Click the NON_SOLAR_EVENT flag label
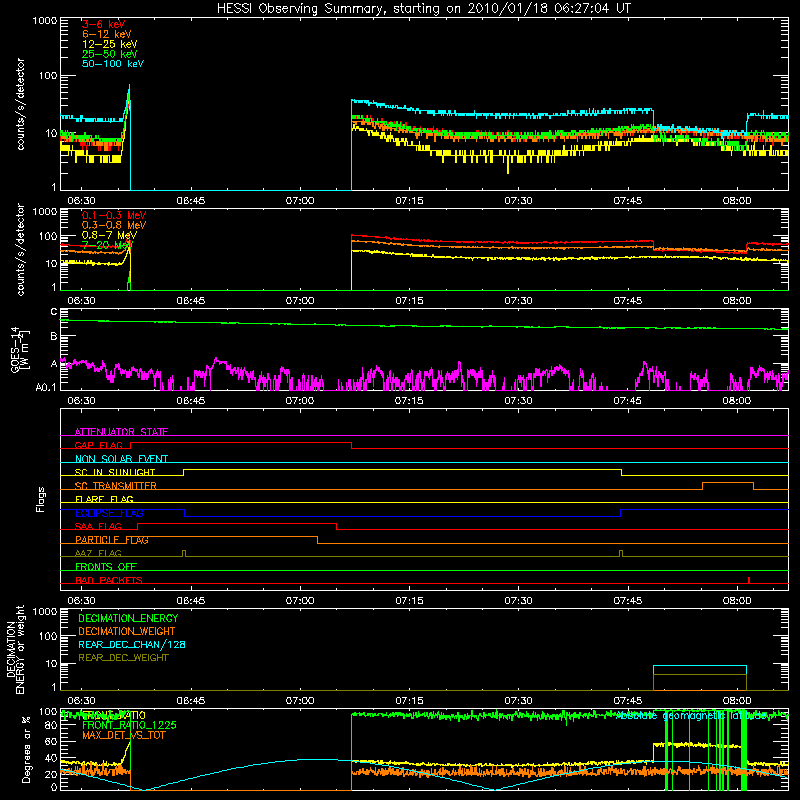This screenshot has width=800, height=800. pos(121,459)
